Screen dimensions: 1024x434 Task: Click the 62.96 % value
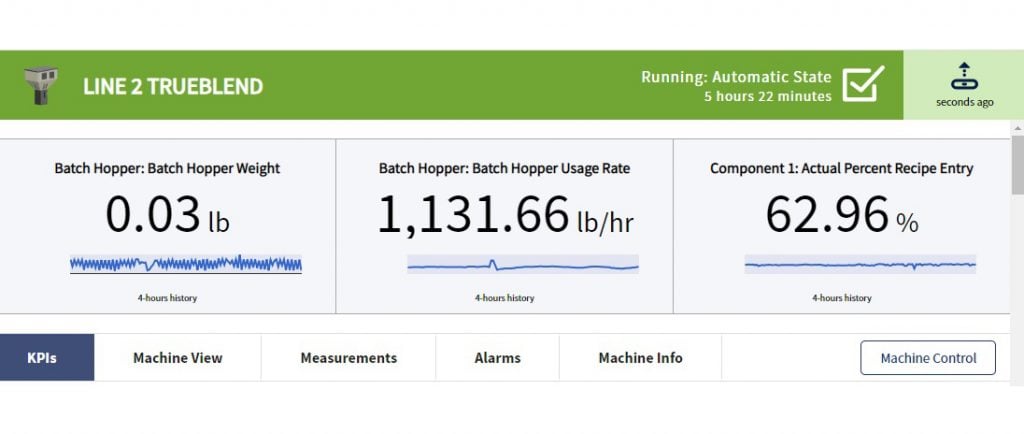click(842, 215)
